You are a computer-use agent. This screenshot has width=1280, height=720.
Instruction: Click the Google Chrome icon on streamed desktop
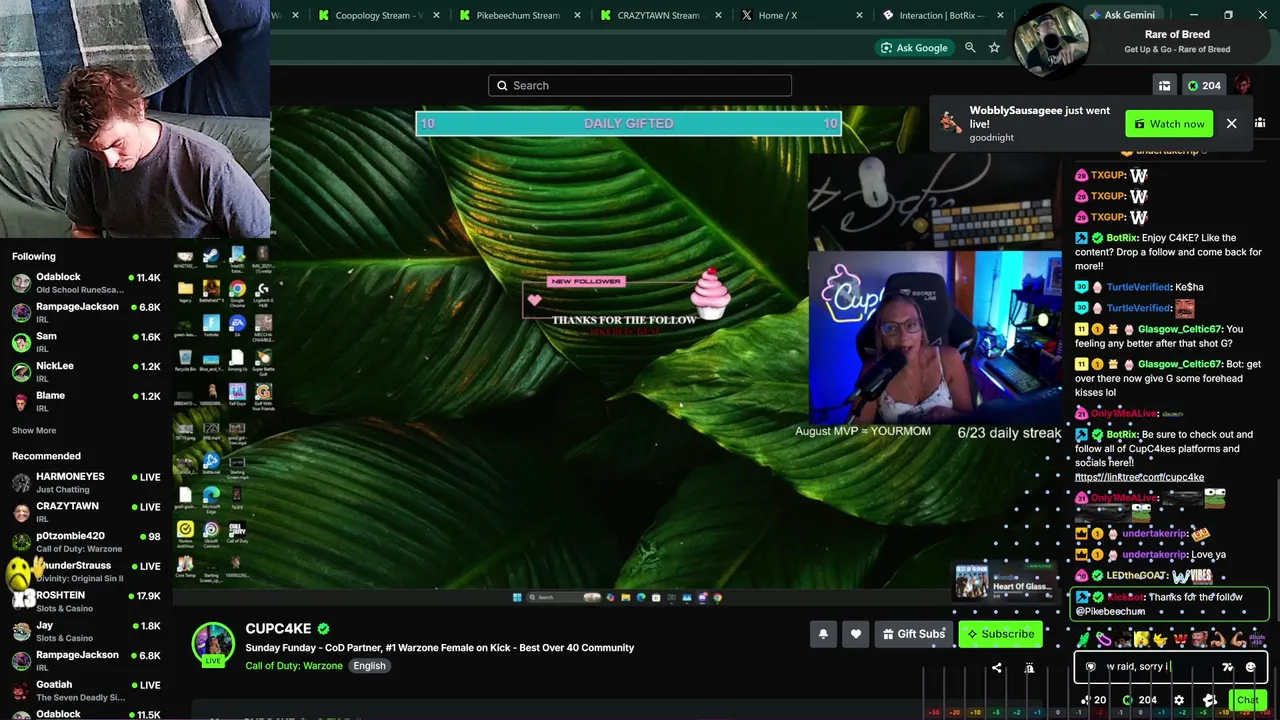(x=237, y=290)
